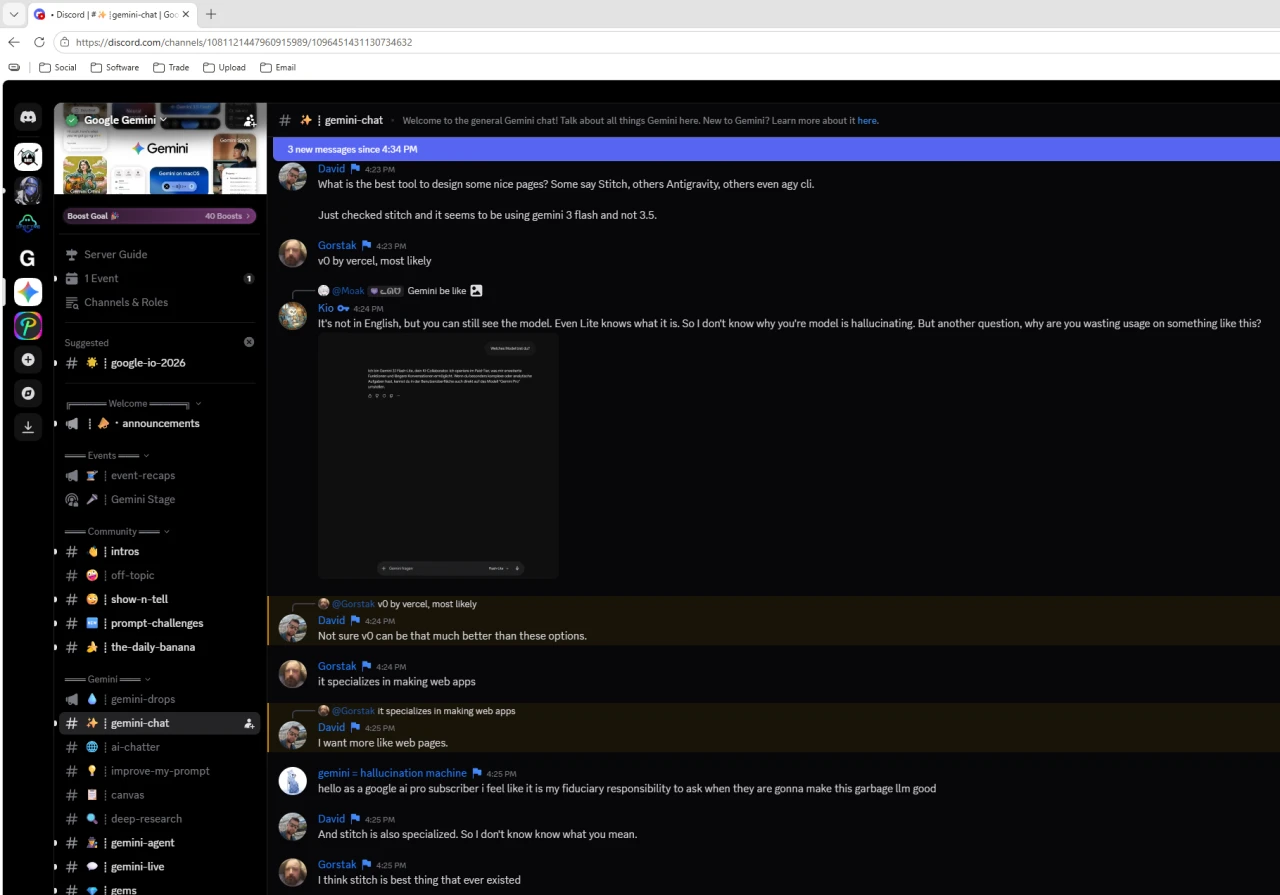Open the off-topic channel
1280x895 pixels.
point(160,575)
